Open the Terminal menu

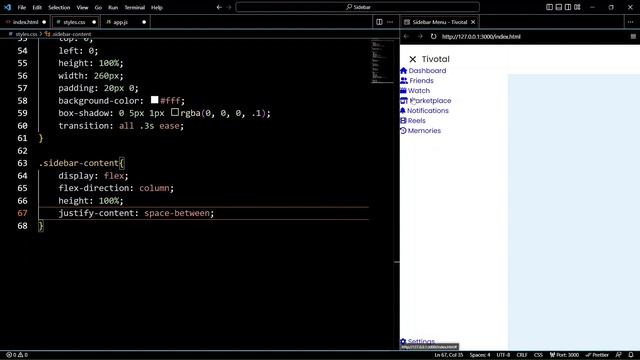(134, 7)
